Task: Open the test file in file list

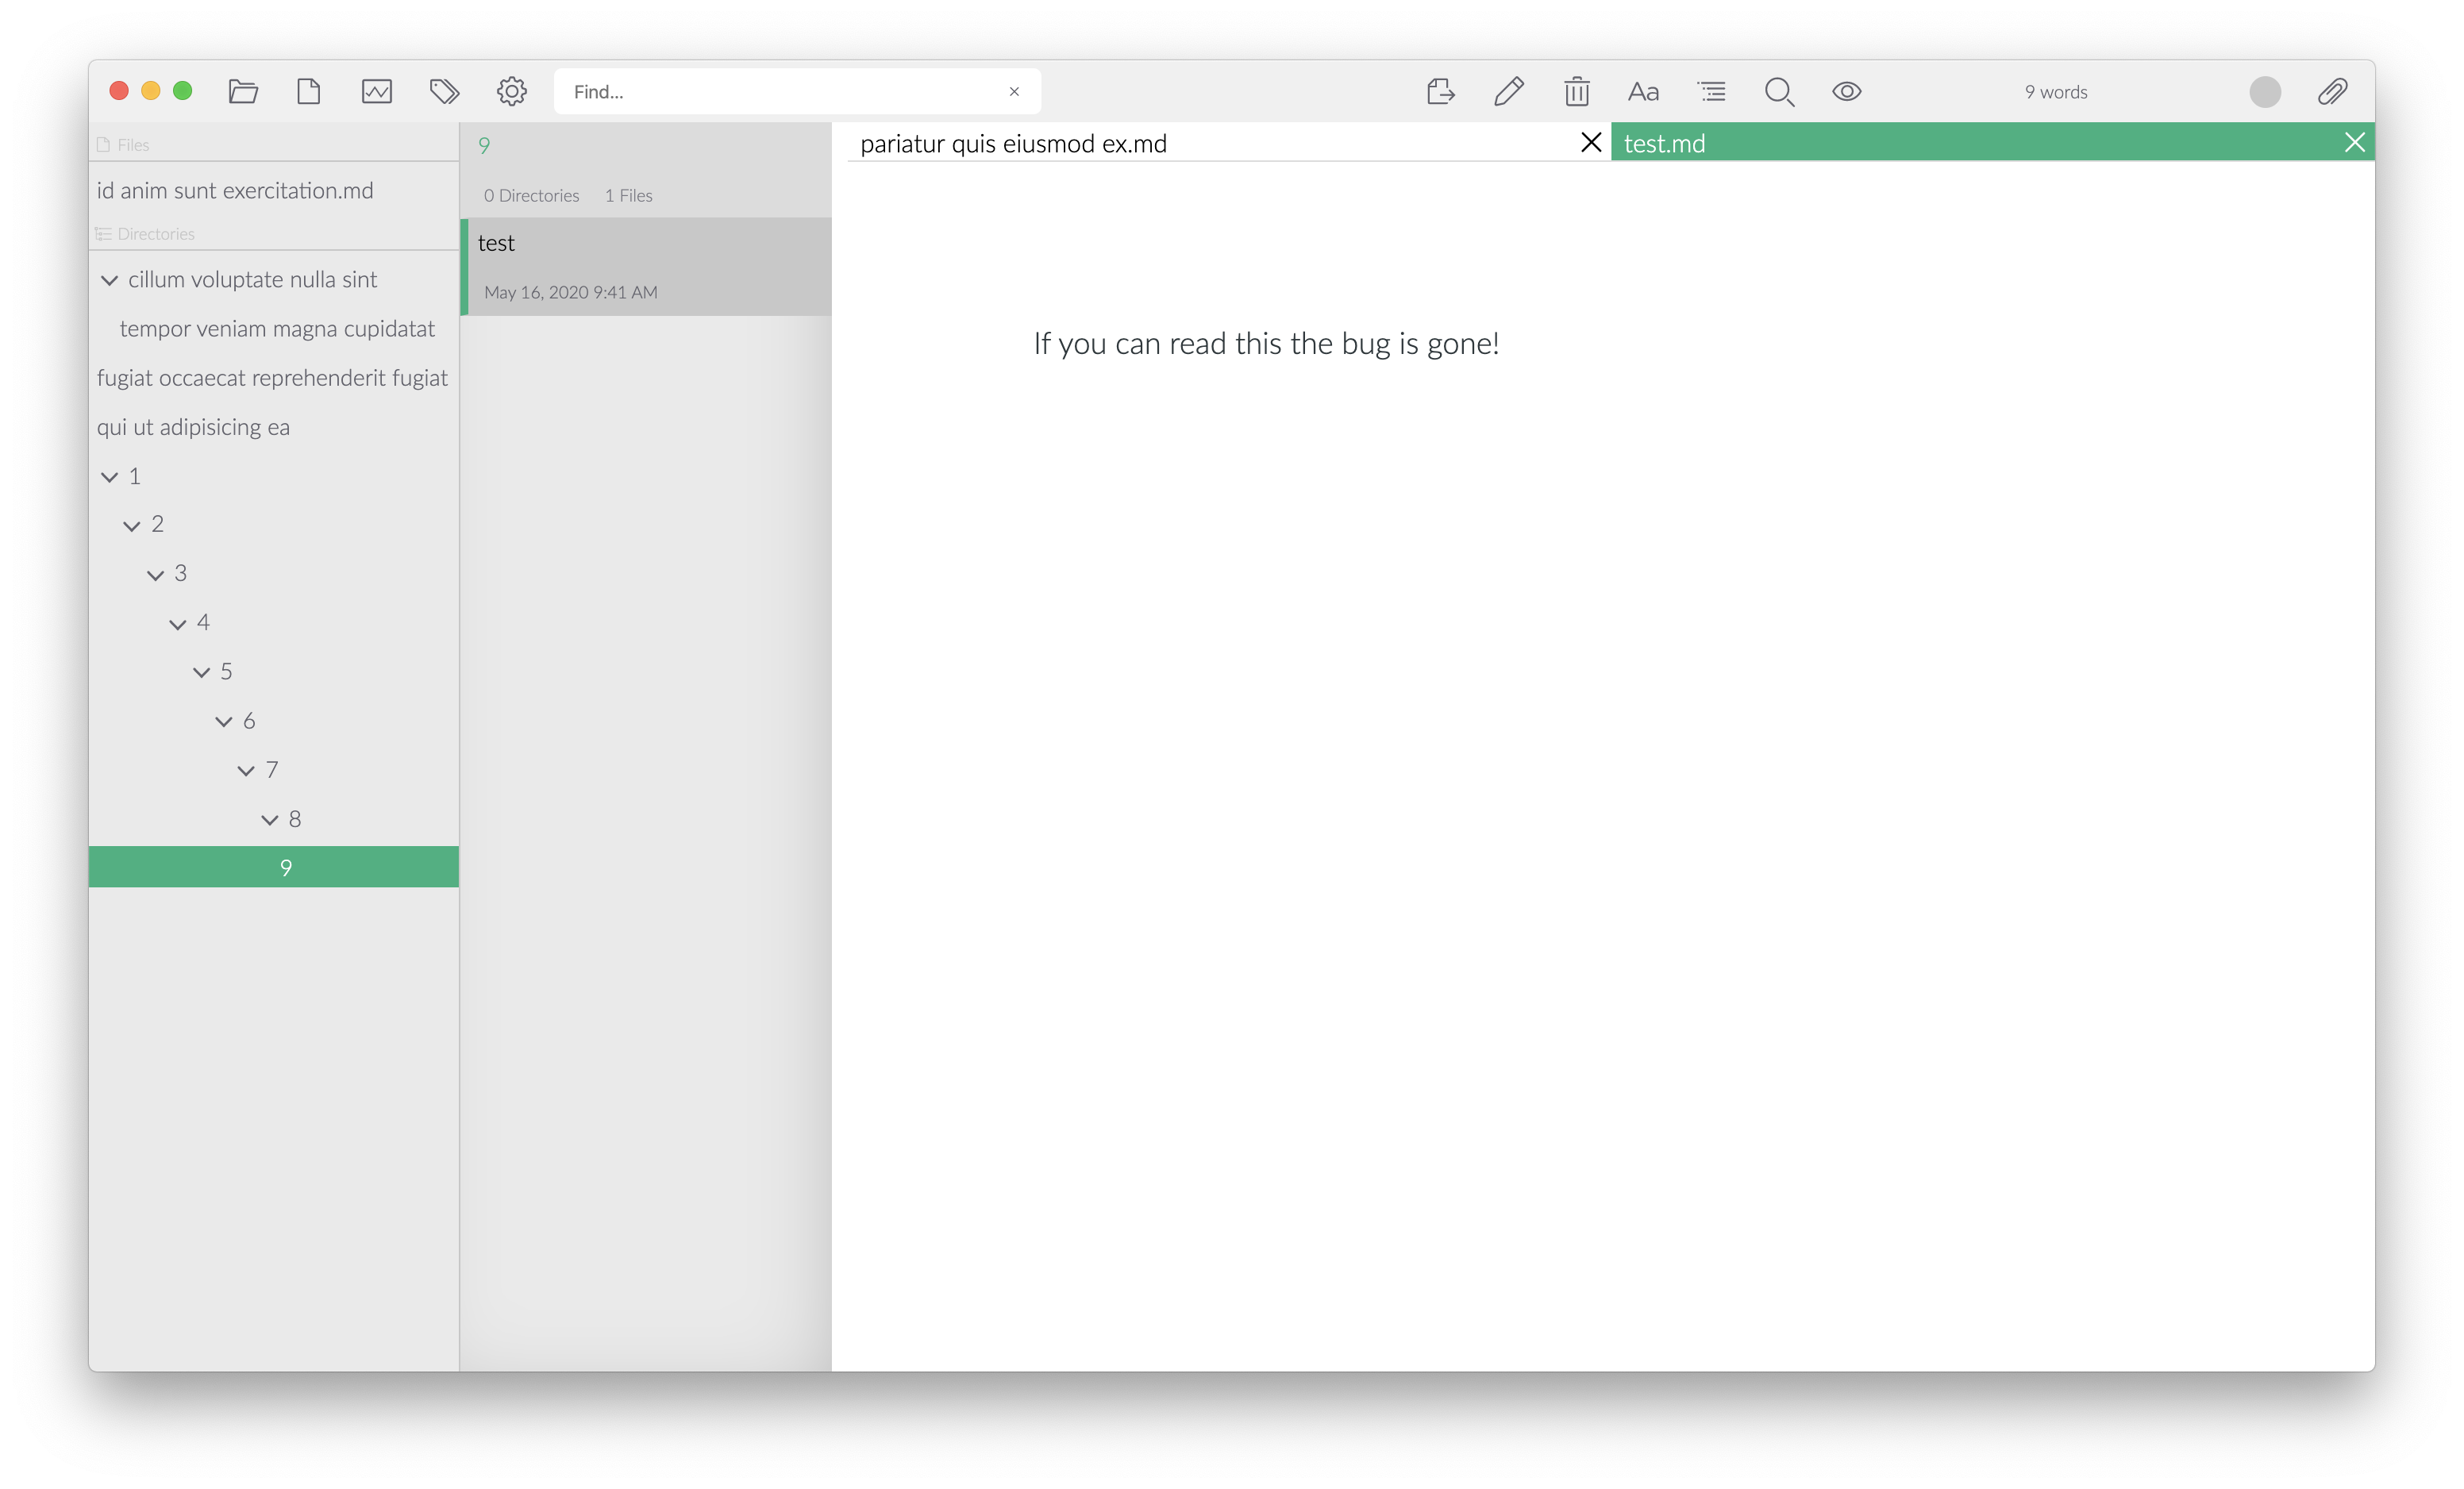Action: click(646, 267)
